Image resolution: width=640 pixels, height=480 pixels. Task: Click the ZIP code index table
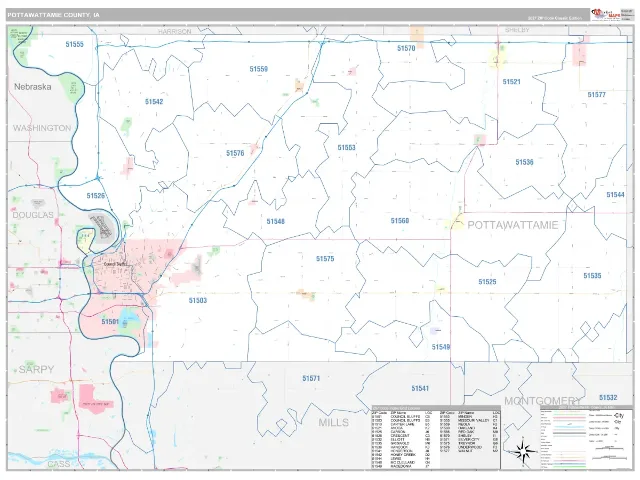[436, 437]
